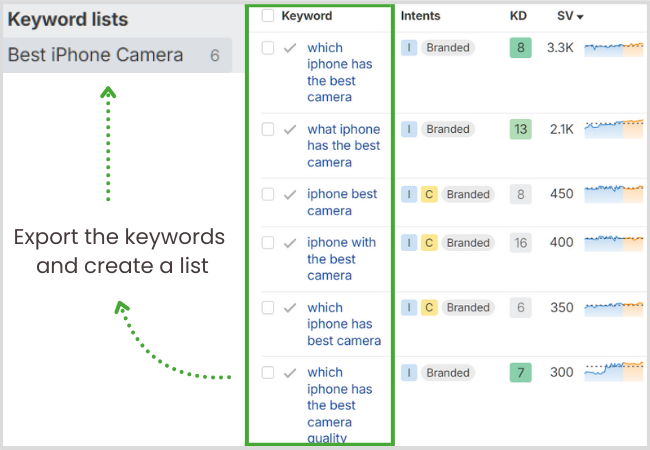Click the green KD 7 badge

tap(521, 373)
